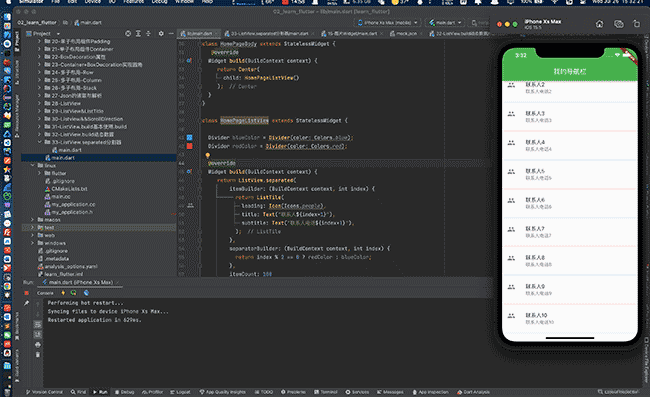Open Project panel settings gear icon
650x397 pixels.
[161, 34]
